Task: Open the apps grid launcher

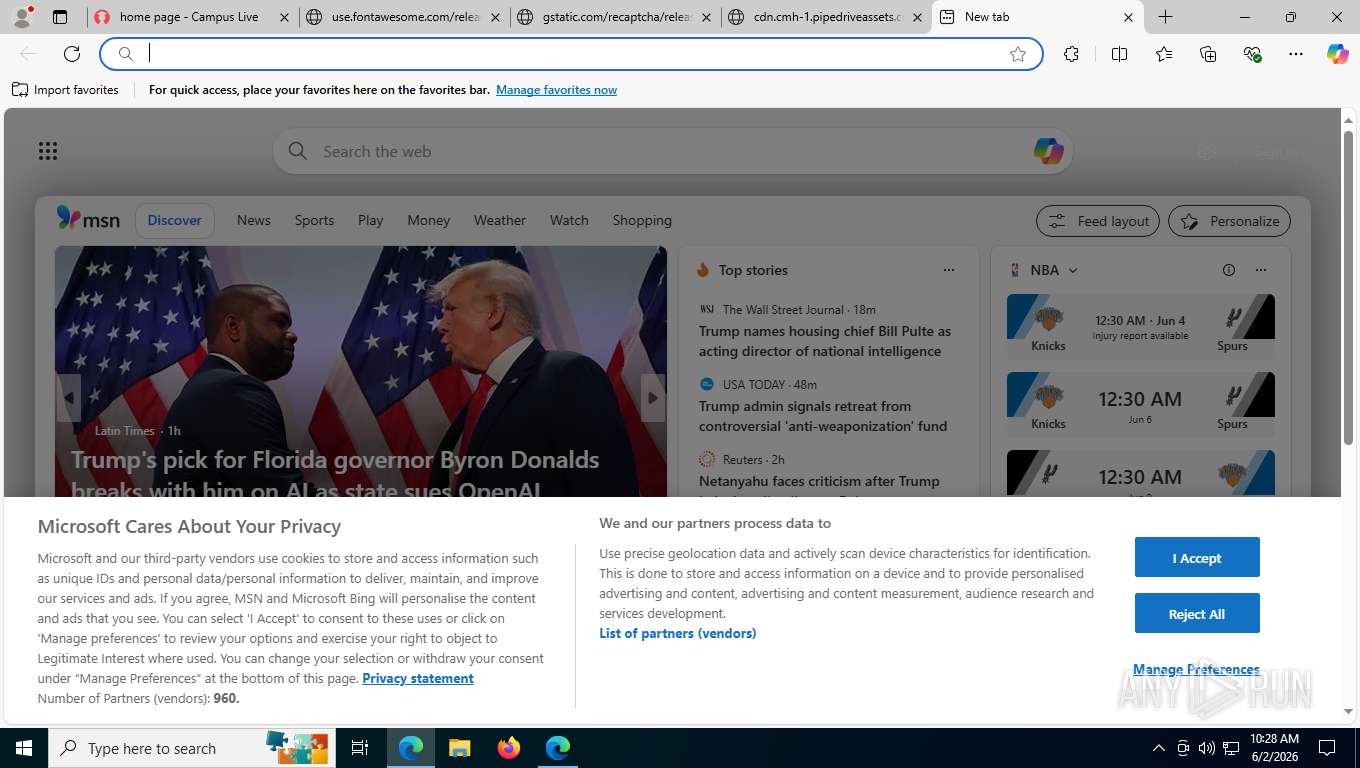Action: (48, 151)
